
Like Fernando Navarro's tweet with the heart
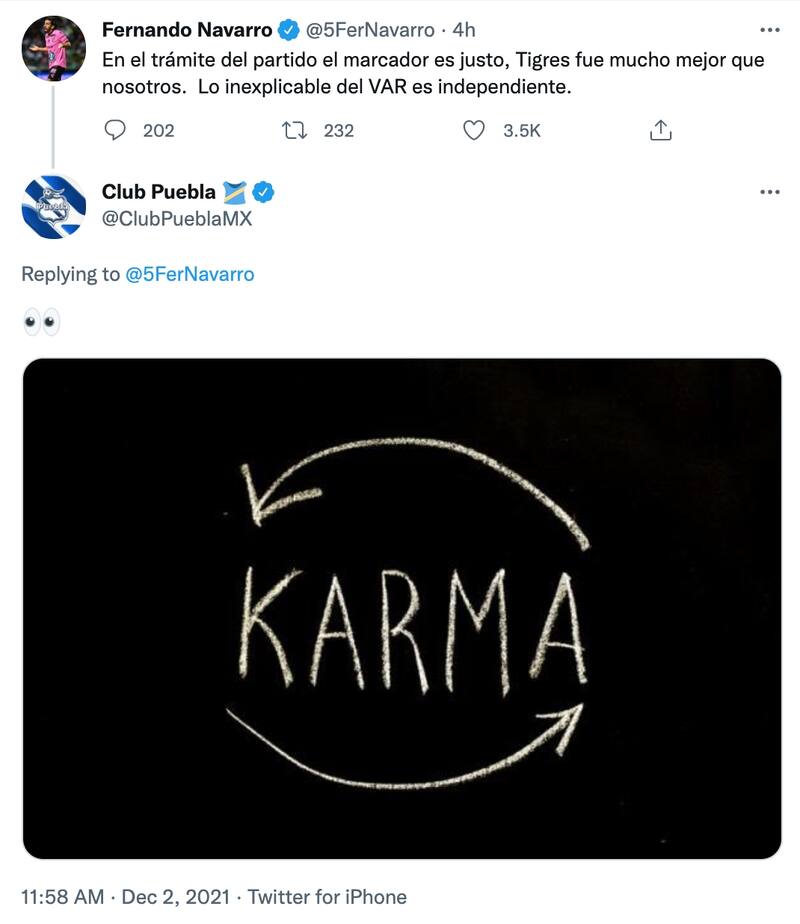(475, 131)
